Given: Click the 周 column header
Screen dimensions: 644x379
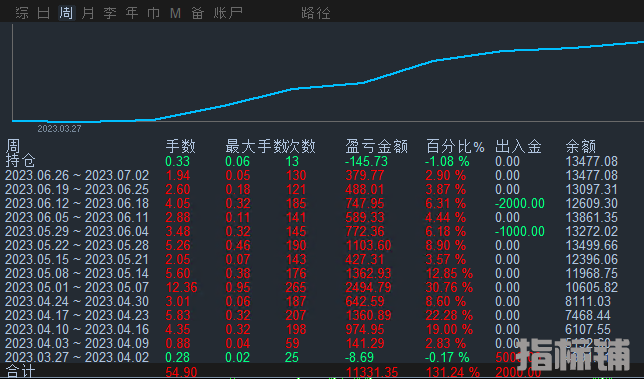Looking at the screenshot, I should click(x=13, y=146).
